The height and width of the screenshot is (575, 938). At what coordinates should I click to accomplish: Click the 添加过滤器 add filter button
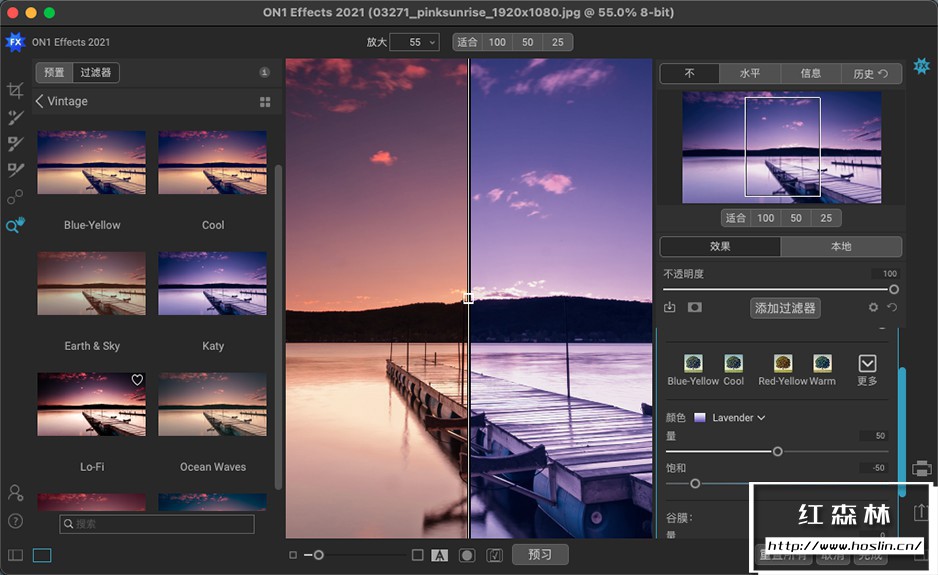(785, 308)
